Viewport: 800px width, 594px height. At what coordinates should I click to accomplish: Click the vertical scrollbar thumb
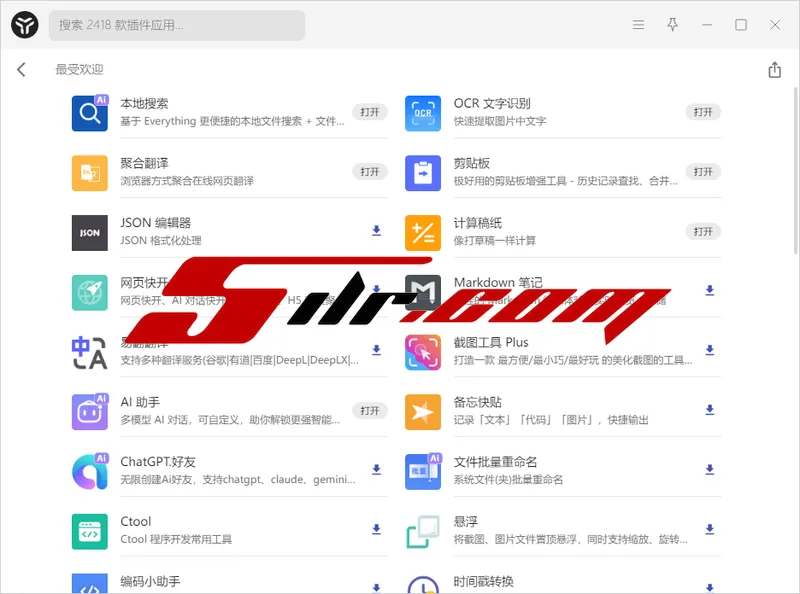coord(795,170)
